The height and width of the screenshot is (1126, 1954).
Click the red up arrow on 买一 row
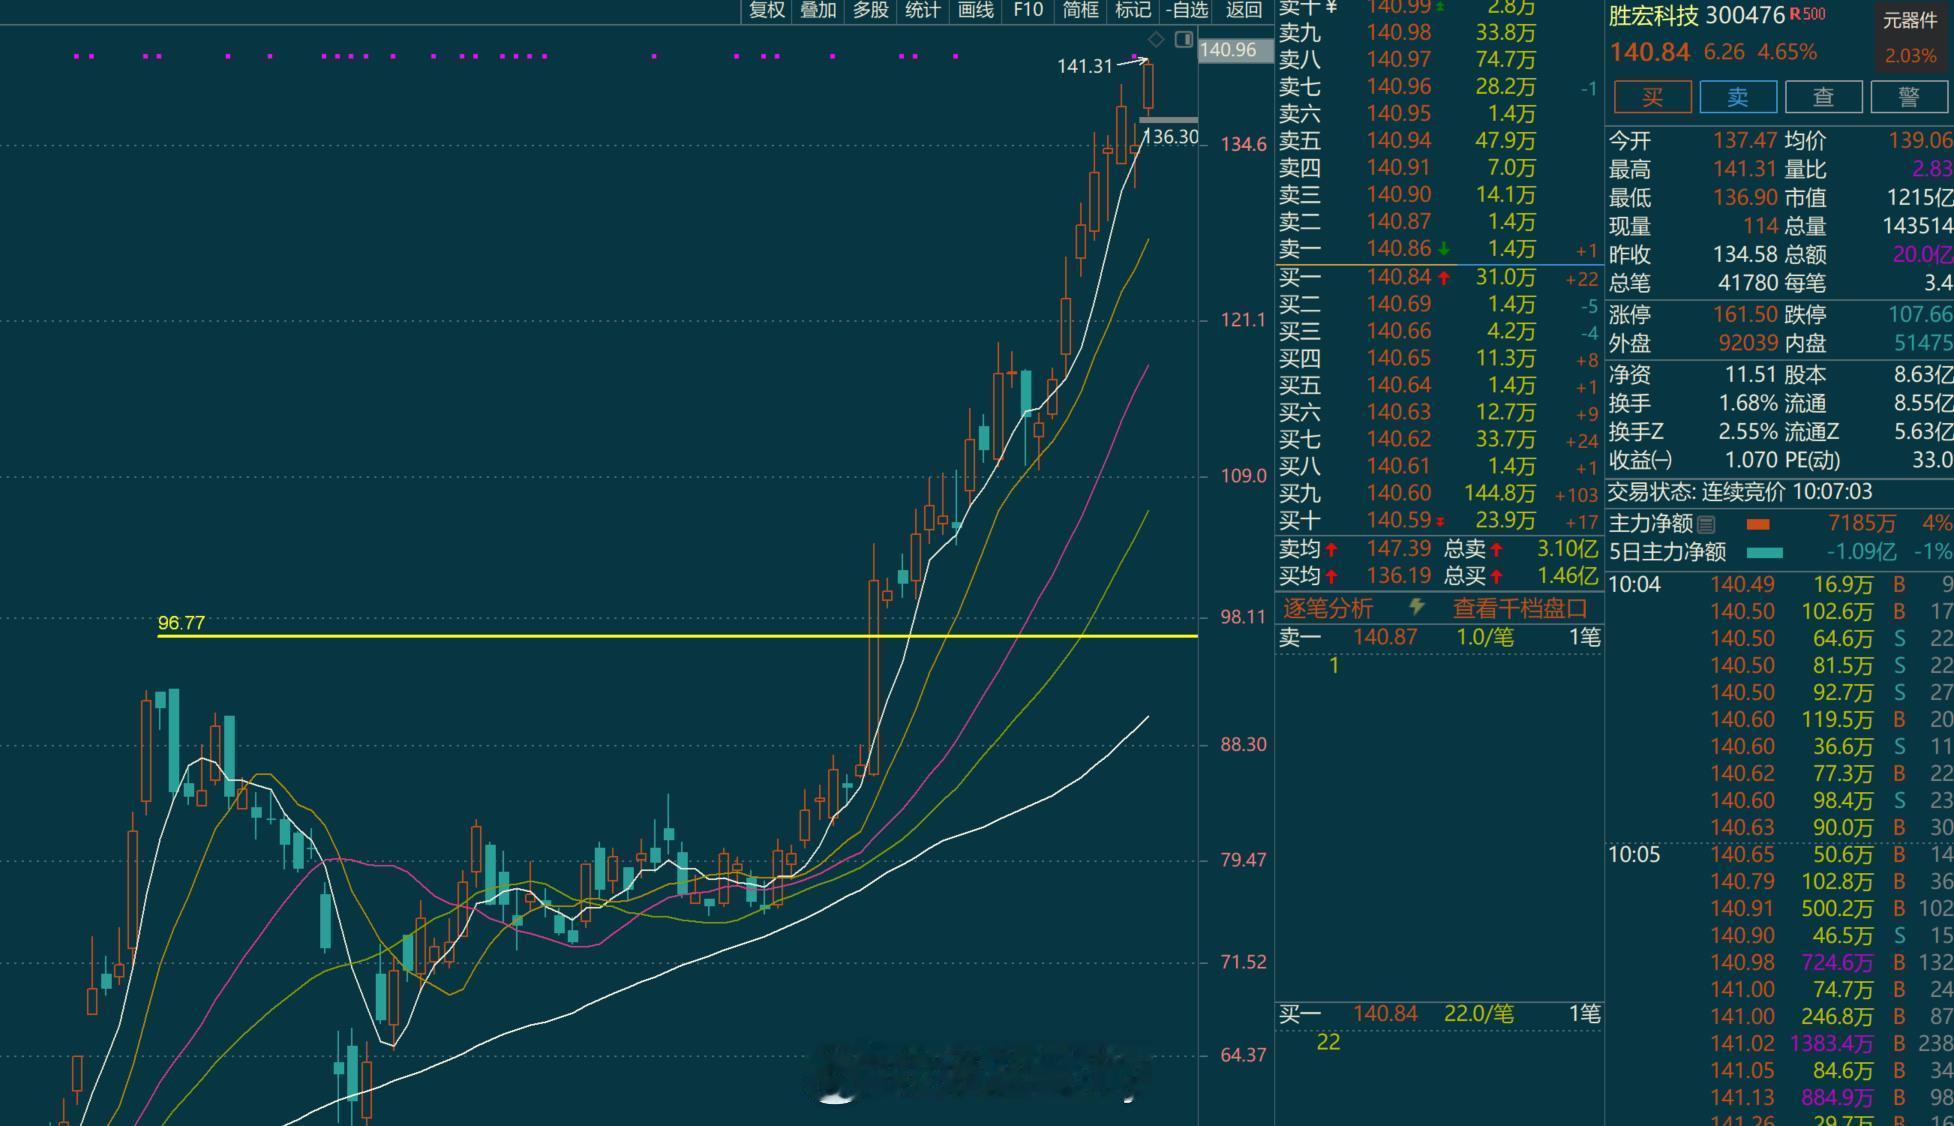(1444, 278)
